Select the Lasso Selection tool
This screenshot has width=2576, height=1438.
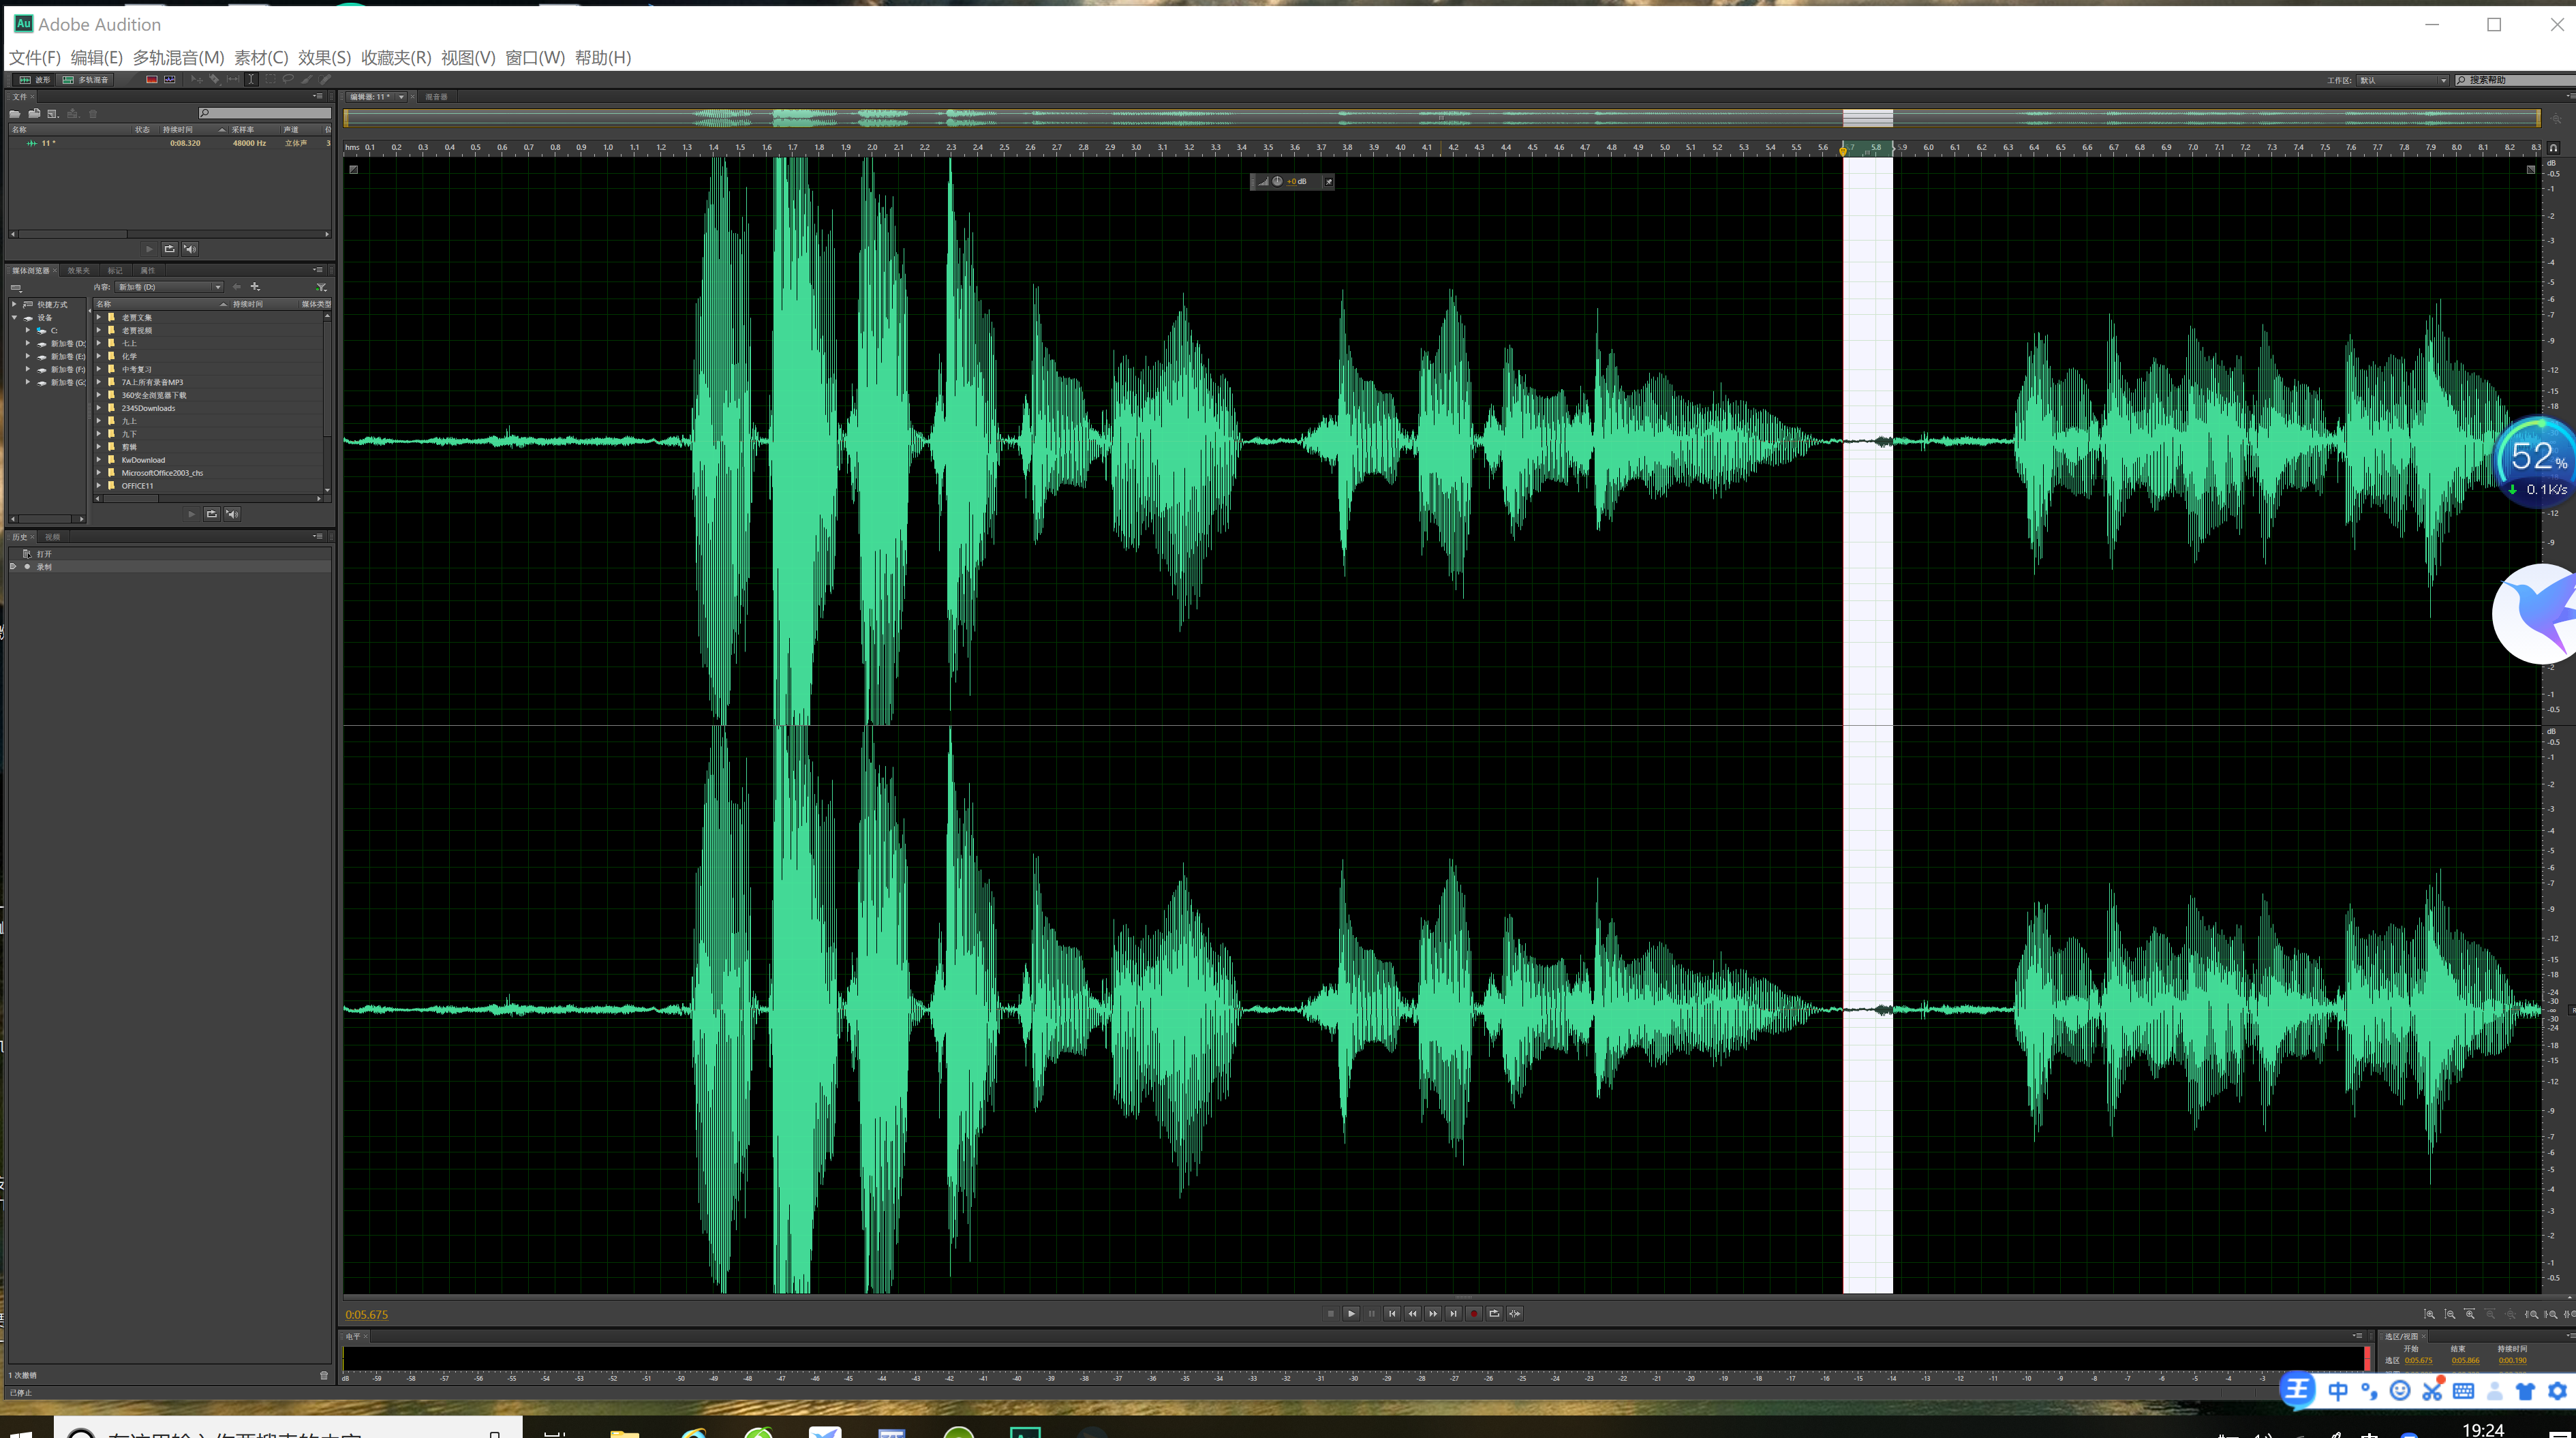click(x=288, y=80)
